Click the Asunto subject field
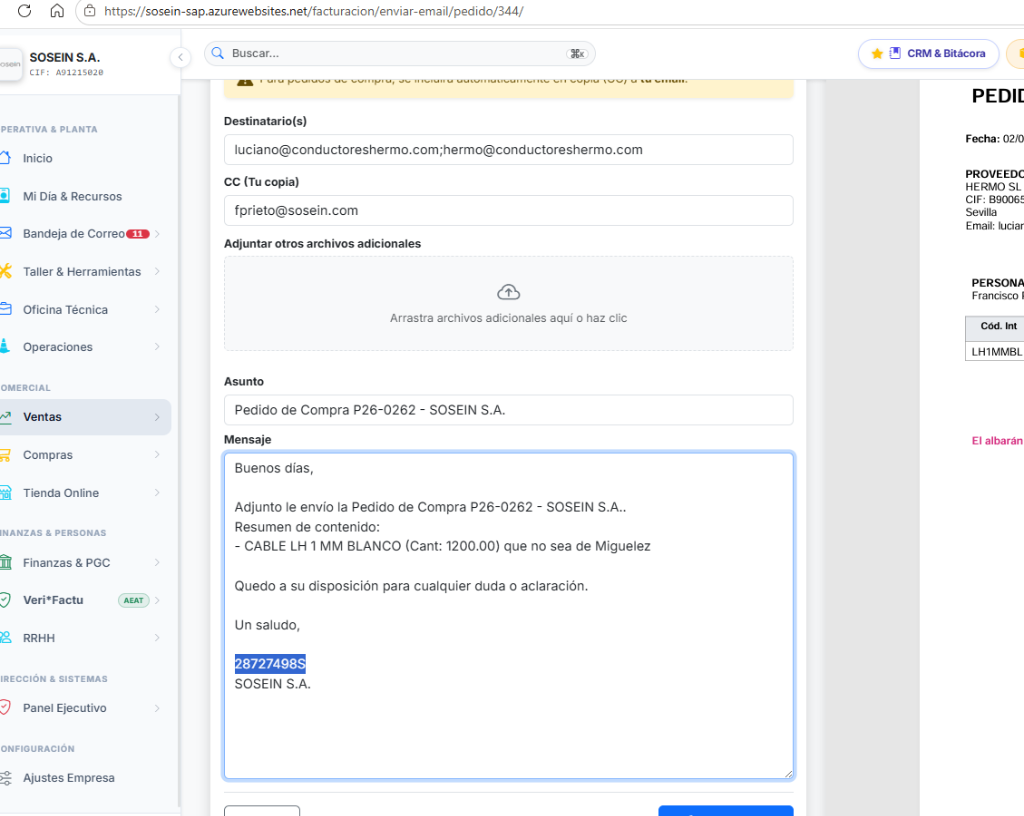1024x816 pixels. pos(509,410)
